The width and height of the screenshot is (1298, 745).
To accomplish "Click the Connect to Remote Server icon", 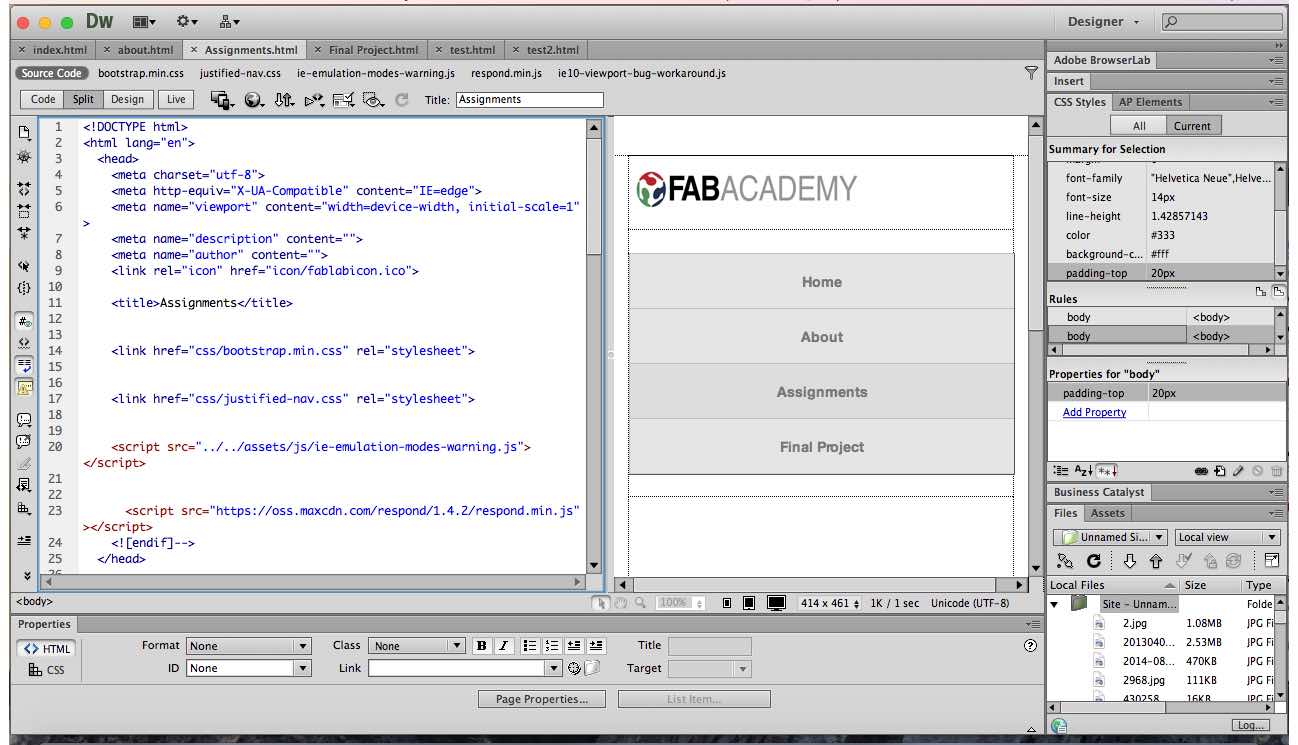I will (1065, 561).
